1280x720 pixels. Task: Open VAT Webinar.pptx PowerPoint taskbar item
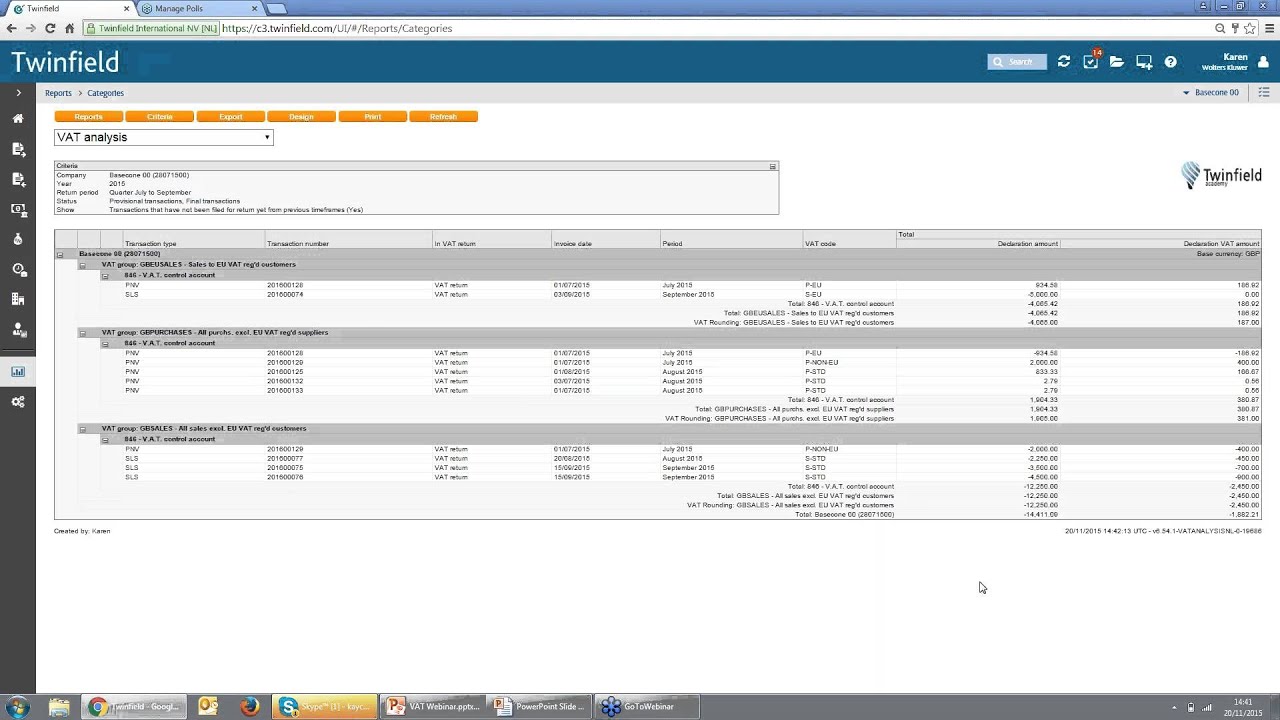pyautogui.click(x=434, y=707)
